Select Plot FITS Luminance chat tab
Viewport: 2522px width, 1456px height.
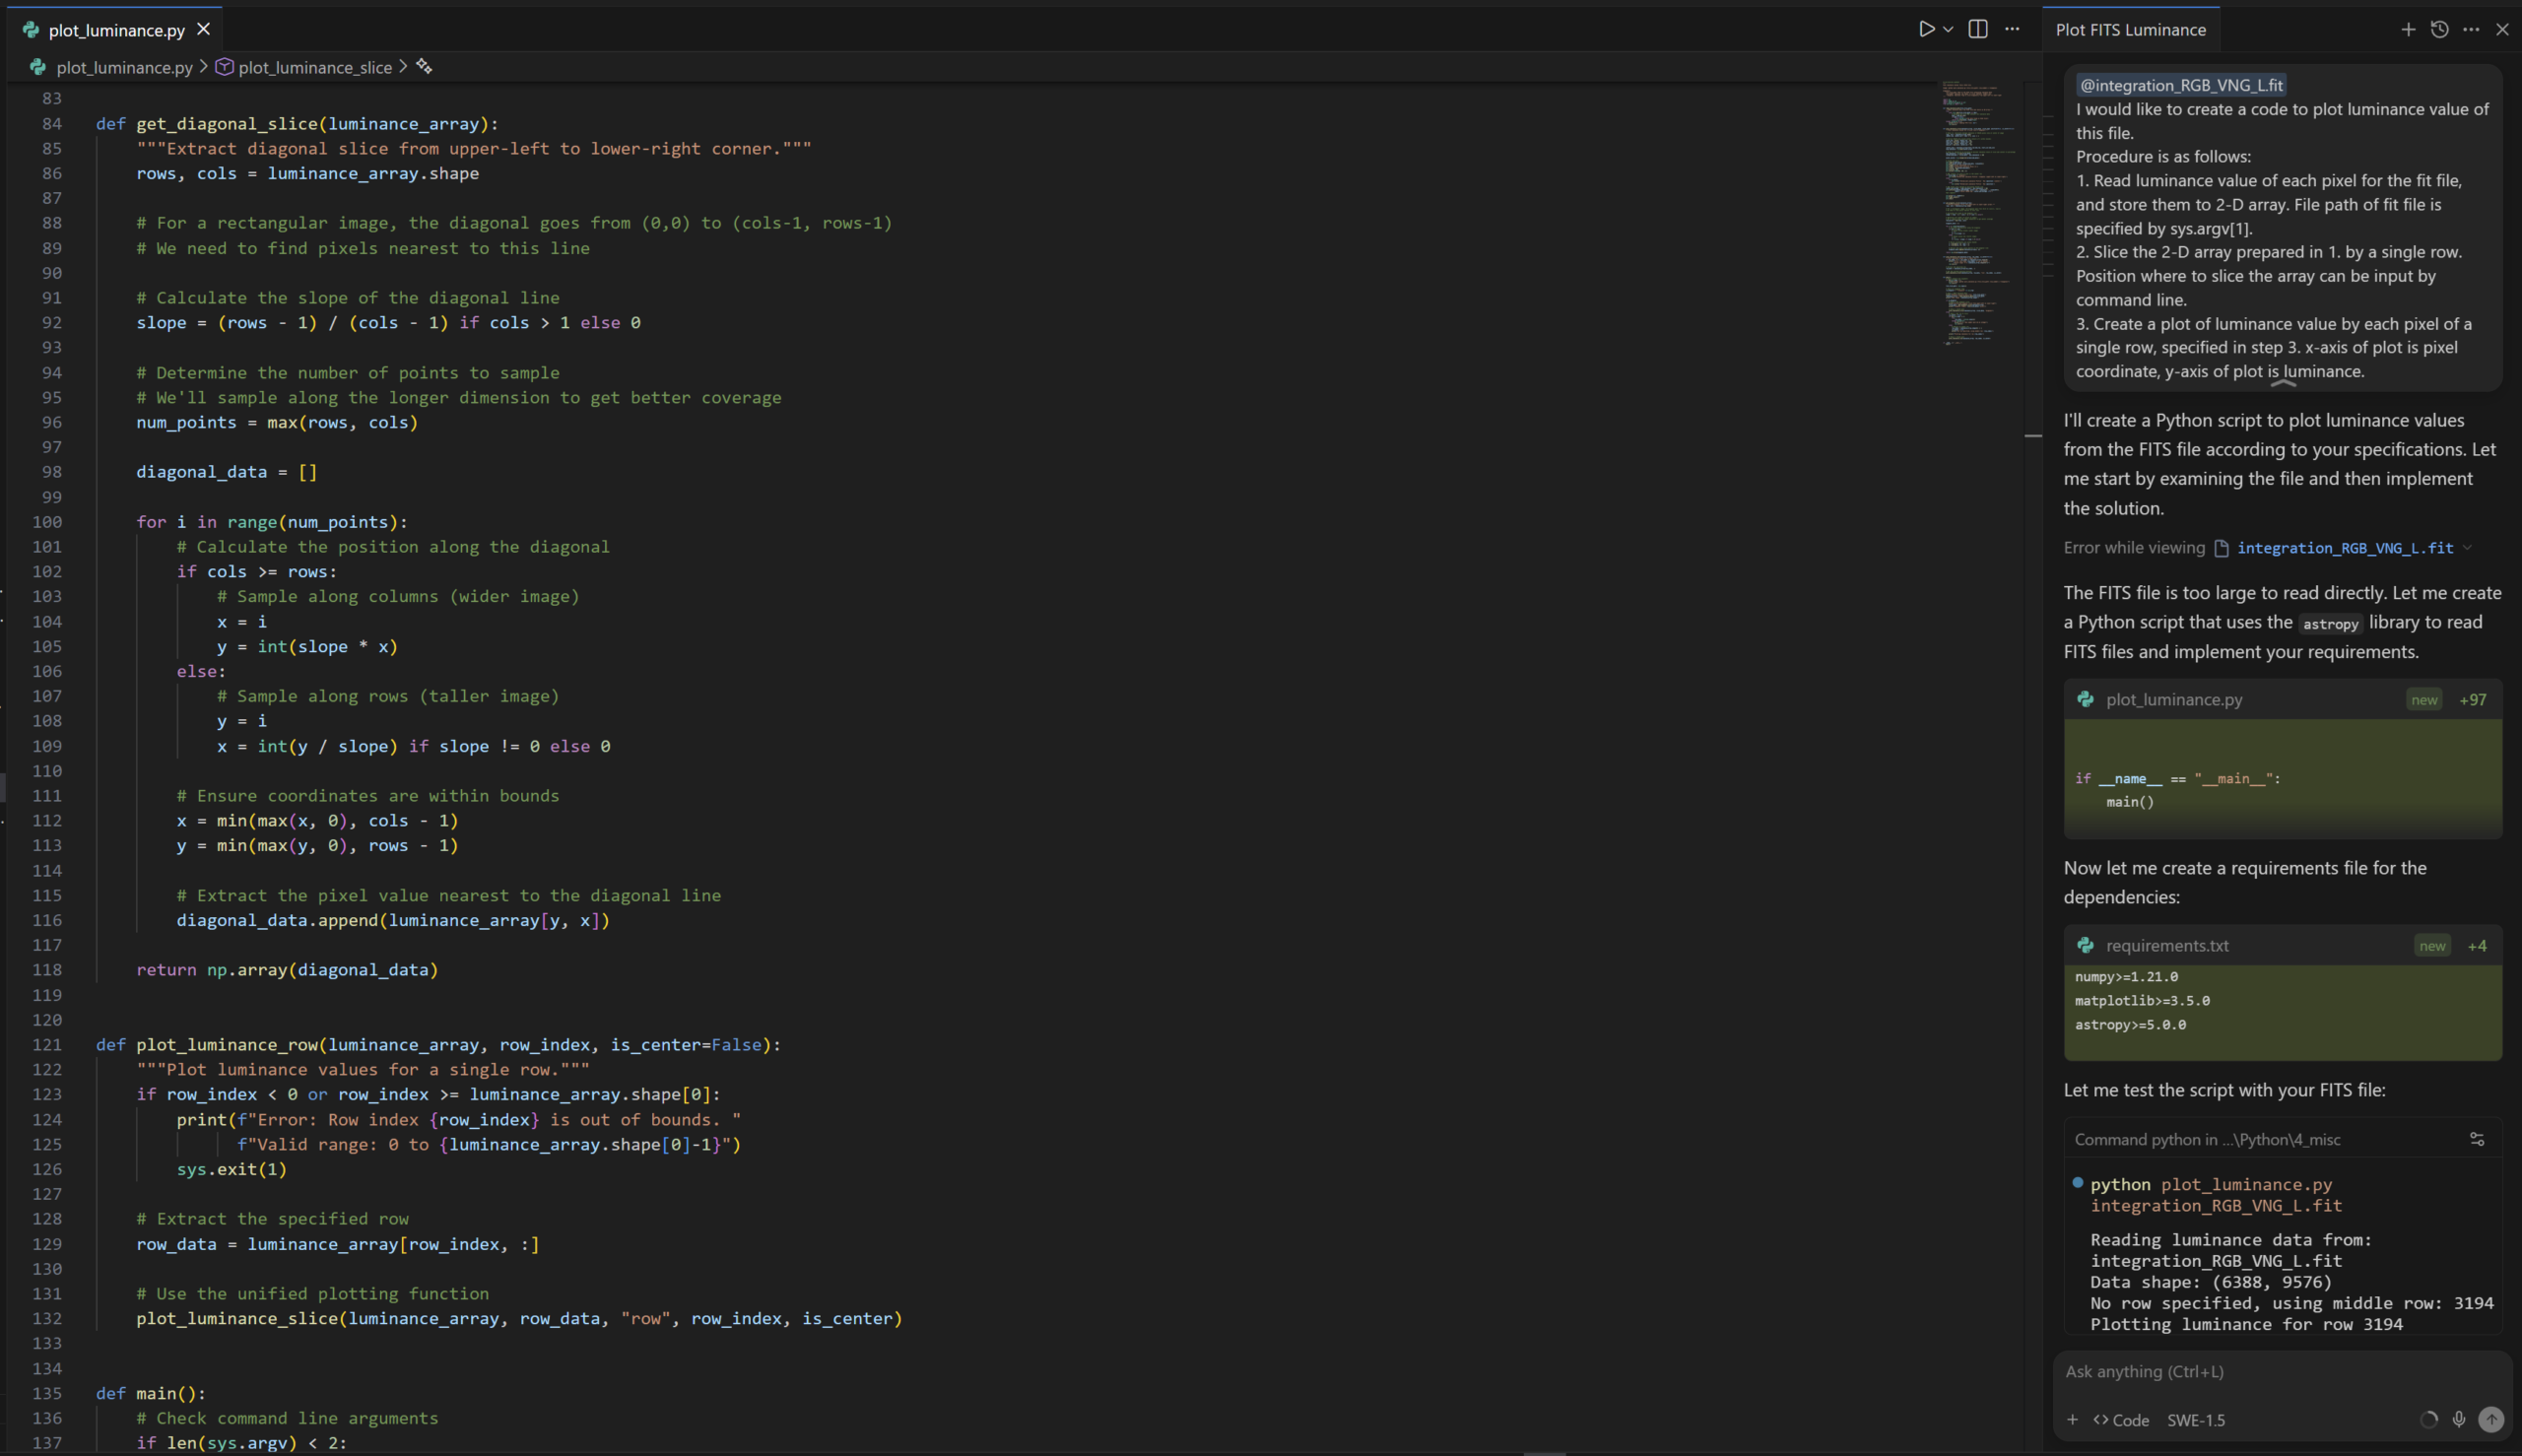(x=2130, y=30)
